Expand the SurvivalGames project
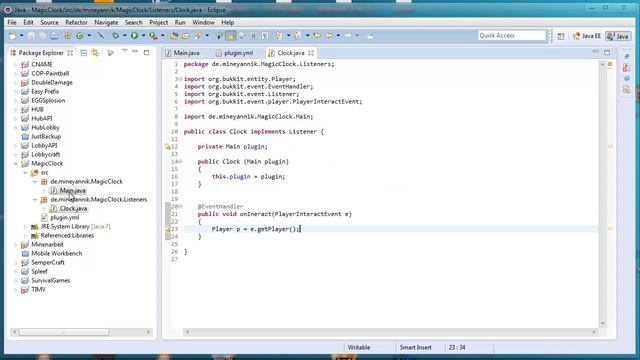This screenshot has width=640, height=360. [x=16, y=280]
